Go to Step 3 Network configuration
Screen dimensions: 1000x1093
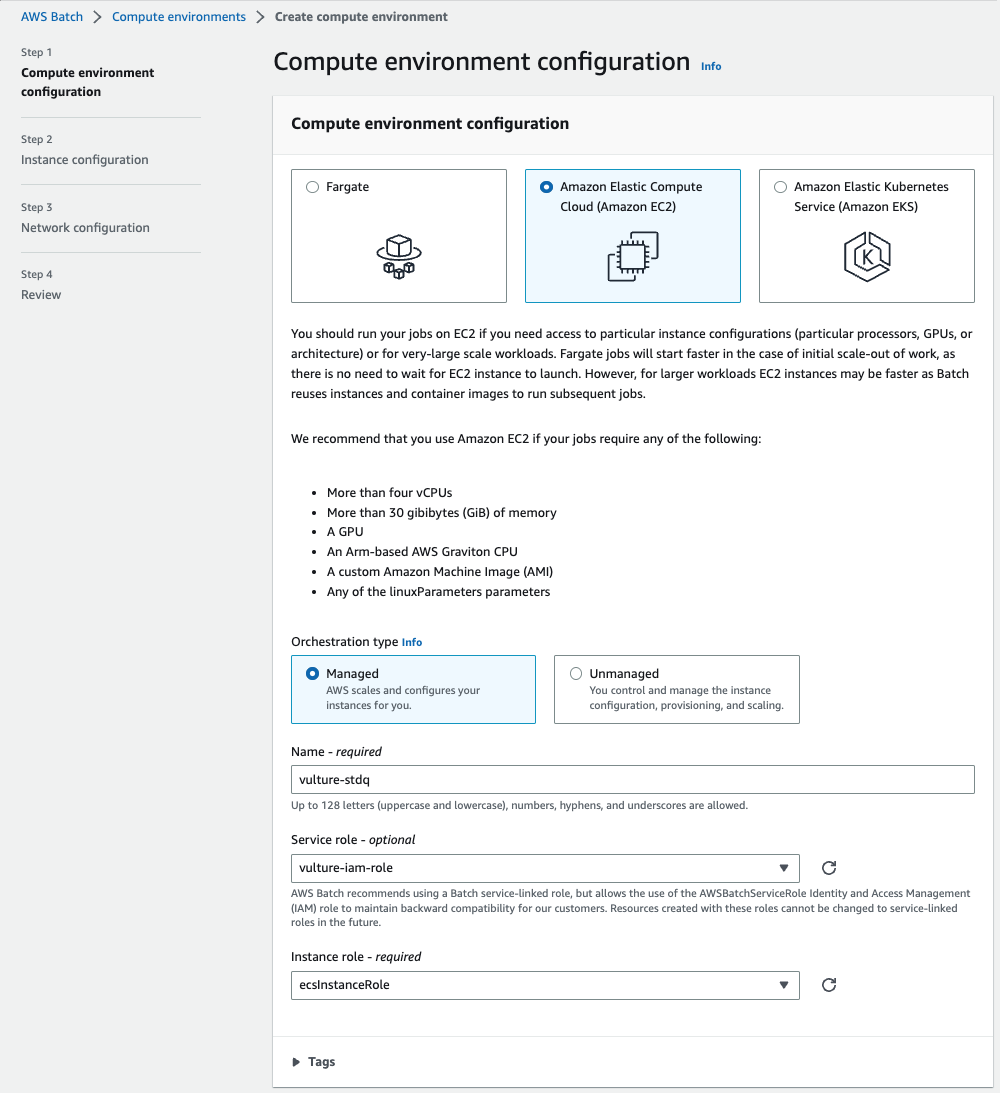[x=85, y=227]
